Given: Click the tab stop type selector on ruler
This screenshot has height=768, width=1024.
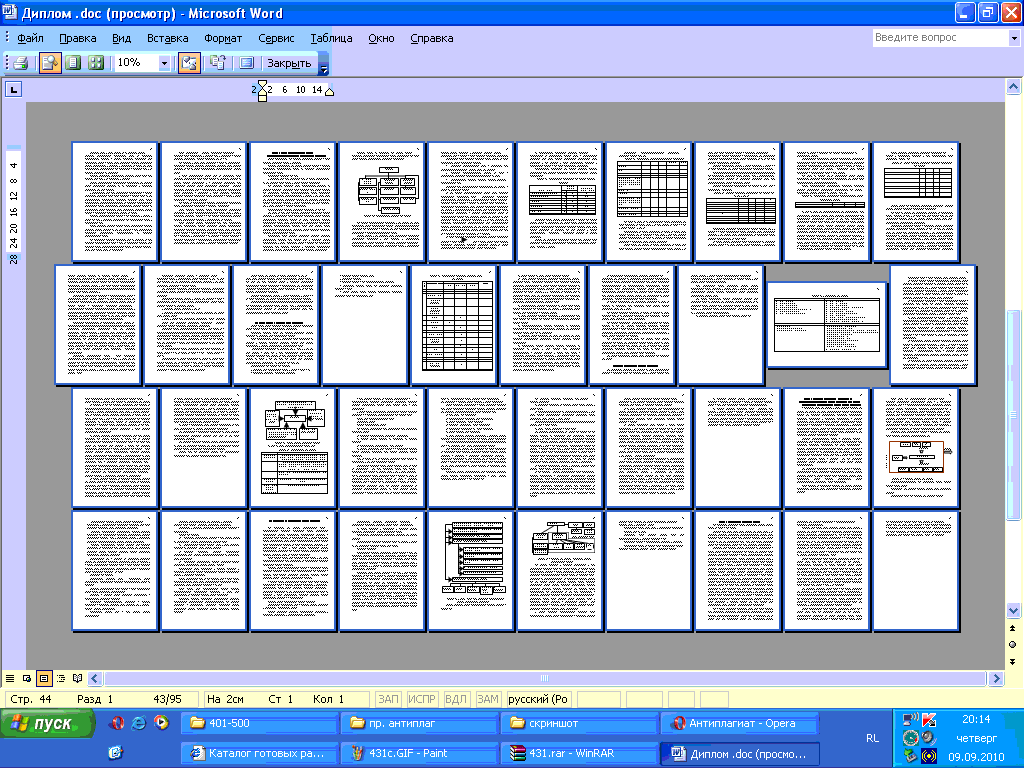Looking at the screenshot, I should pyautogui.click(x=14, y=89).
